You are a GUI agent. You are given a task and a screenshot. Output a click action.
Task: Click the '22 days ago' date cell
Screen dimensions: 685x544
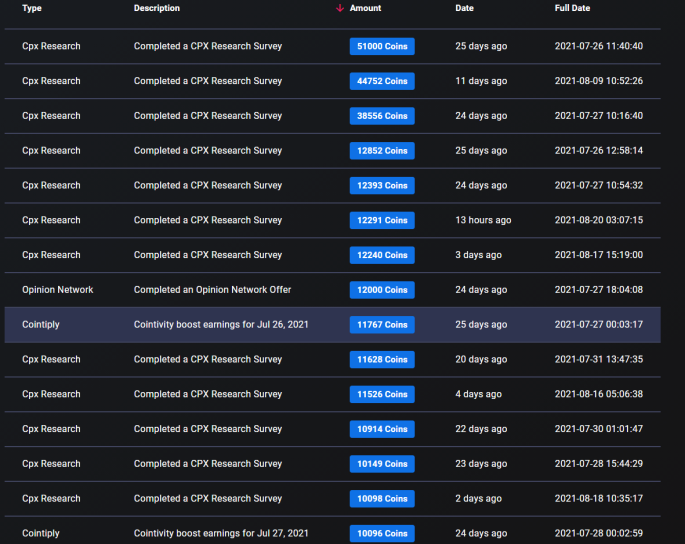coord(481,429)
